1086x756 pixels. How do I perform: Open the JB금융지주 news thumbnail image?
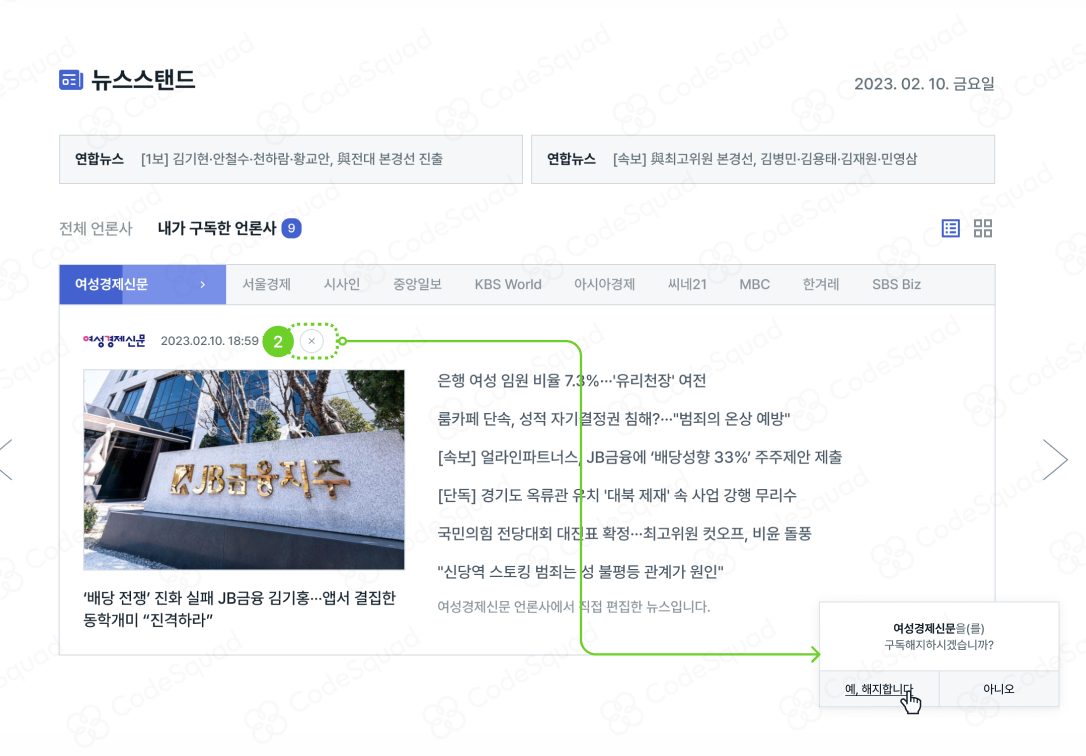pyautogui.click(x=244, y=470)
